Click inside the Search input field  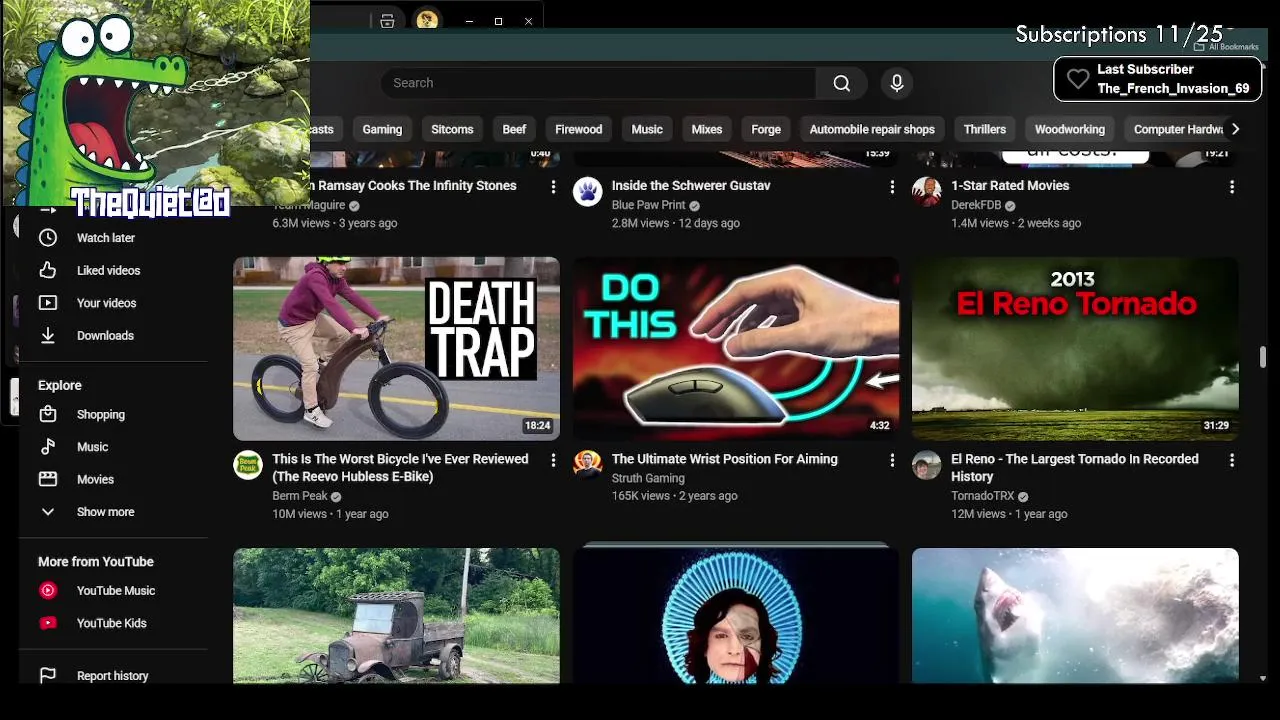tap(598, 83)
